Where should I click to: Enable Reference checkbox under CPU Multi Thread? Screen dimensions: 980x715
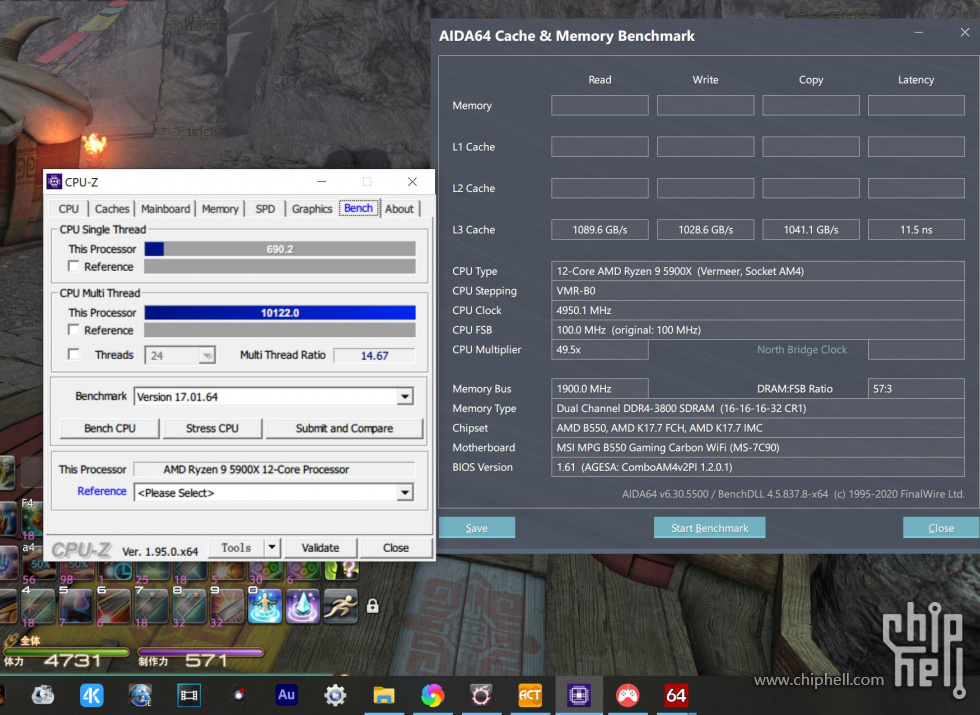pyautogui.click(x=74, y=329)
